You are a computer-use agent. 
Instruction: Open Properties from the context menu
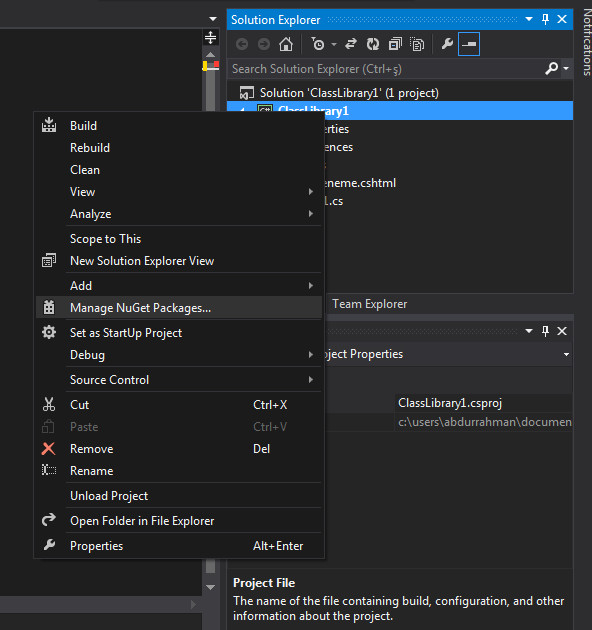tap(179, 546)
